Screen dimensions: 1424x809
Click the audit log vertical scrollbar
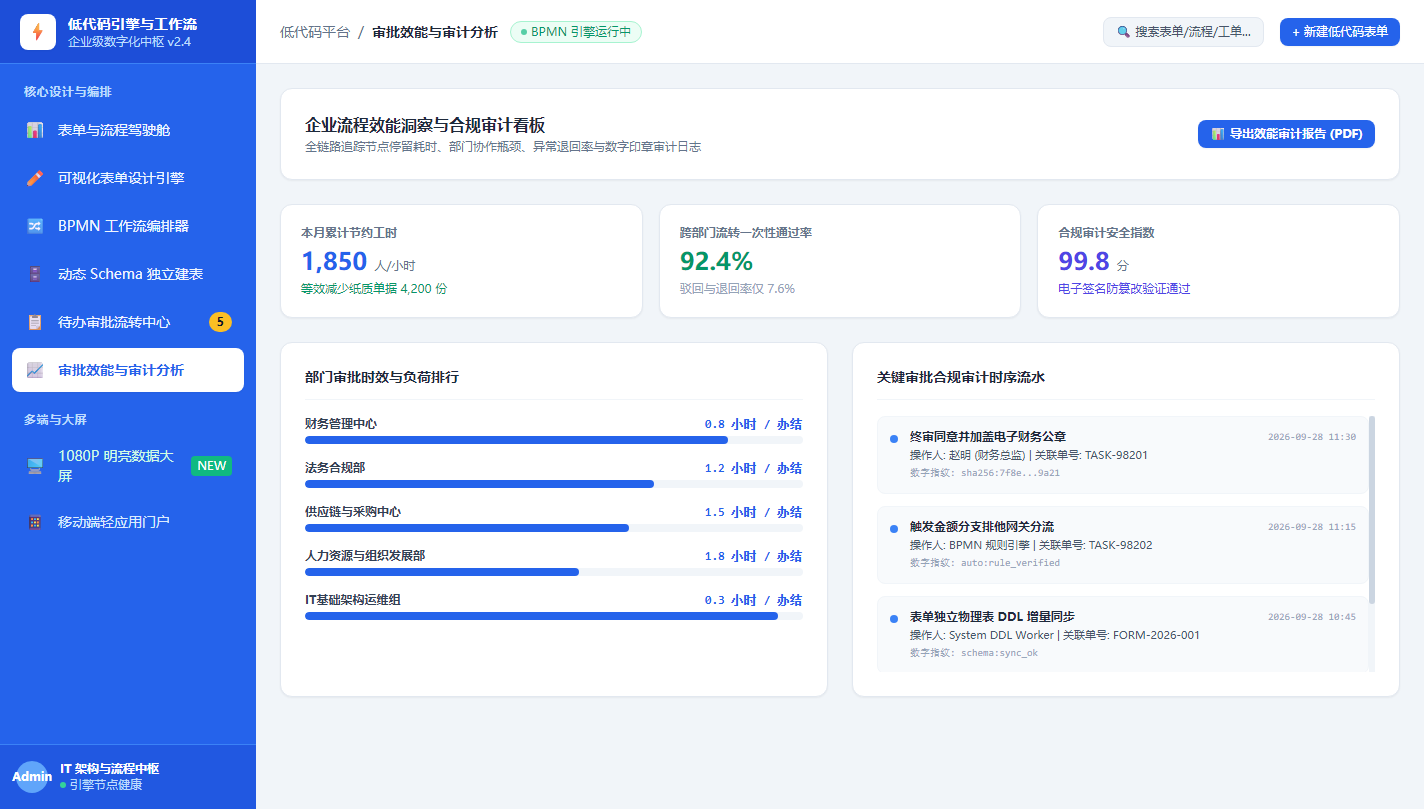(1372, 510)
